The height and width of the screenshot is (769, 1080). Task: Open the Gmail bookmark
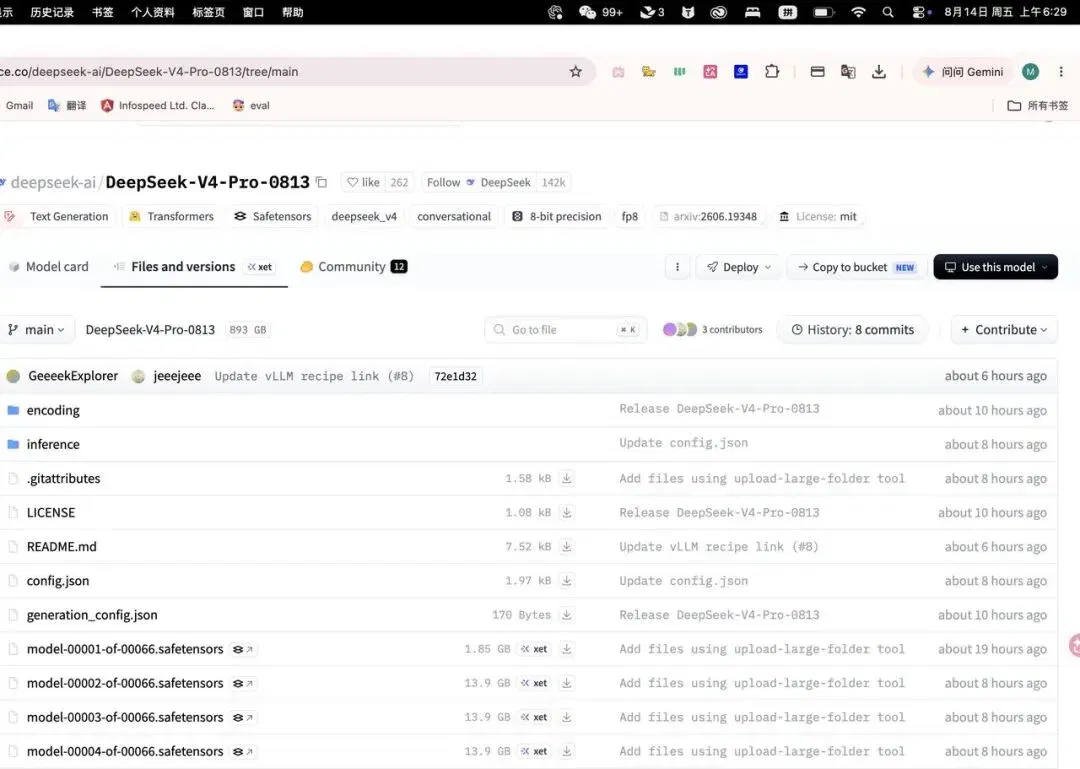pos(19,105)
